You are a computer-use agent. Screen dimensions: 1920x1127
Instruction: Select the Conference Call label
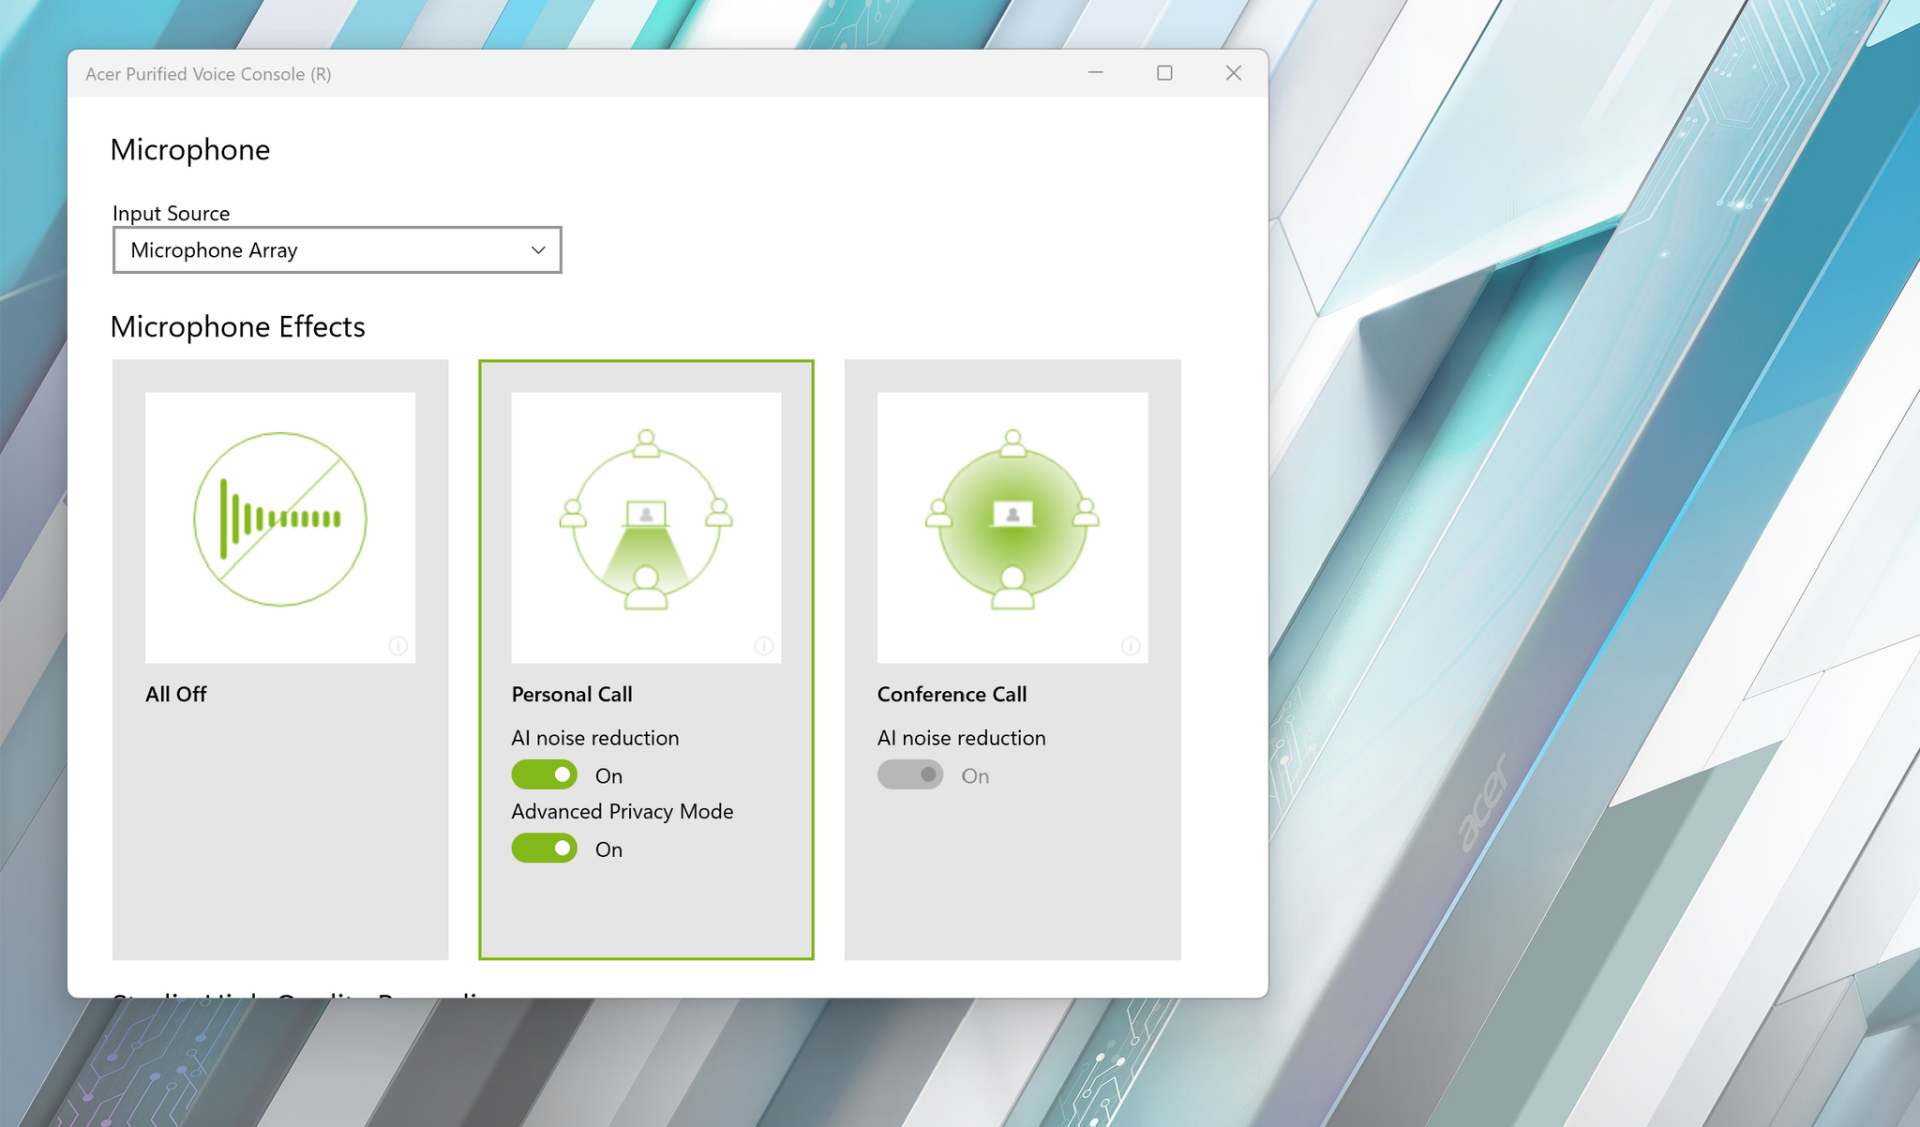tap(952, 694)
